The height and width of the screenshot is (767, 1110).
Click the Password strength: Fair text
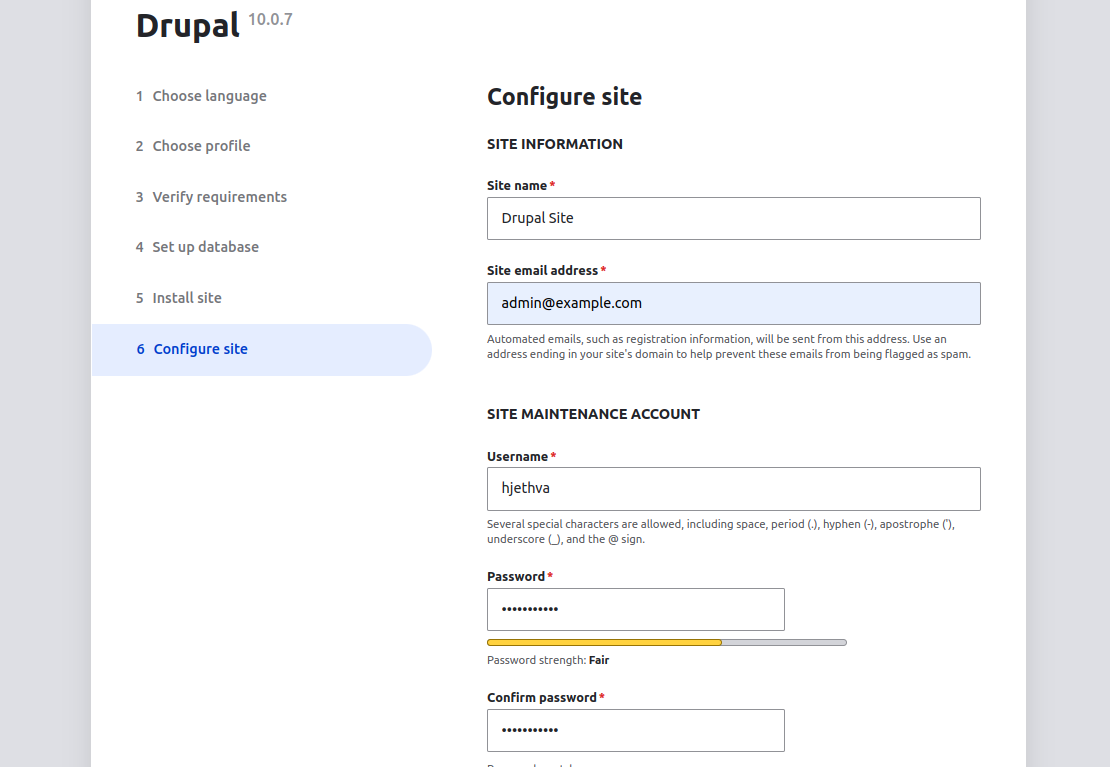pos(547,660)
